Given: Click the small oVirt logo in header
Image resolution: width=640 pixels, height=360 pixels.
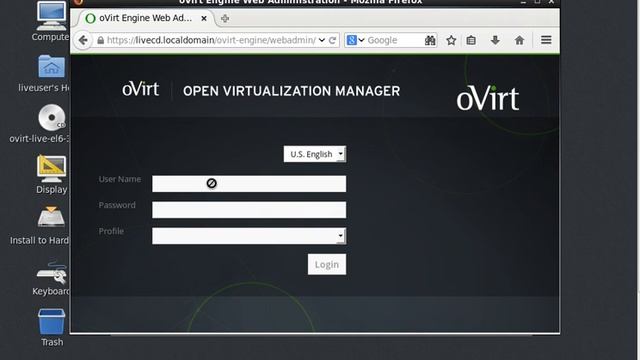Looking at the screenshot, I should tap(140, 89).
